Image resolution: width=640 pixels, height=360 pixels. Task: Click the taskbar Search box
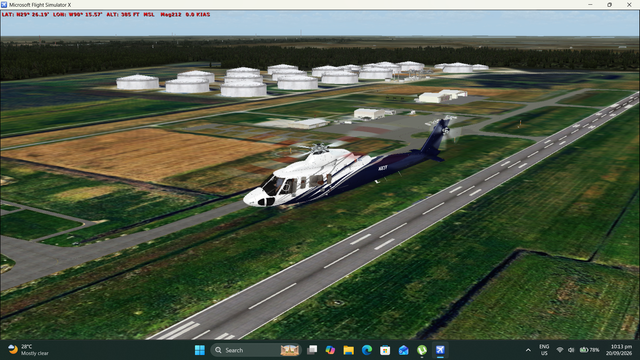tap(256, 350)
